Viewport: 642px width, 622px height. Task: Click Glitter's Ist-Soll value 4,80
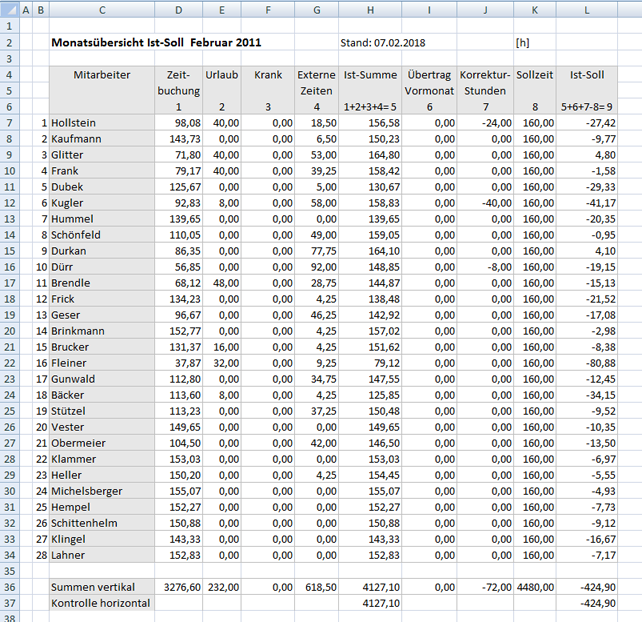[587, 155]
